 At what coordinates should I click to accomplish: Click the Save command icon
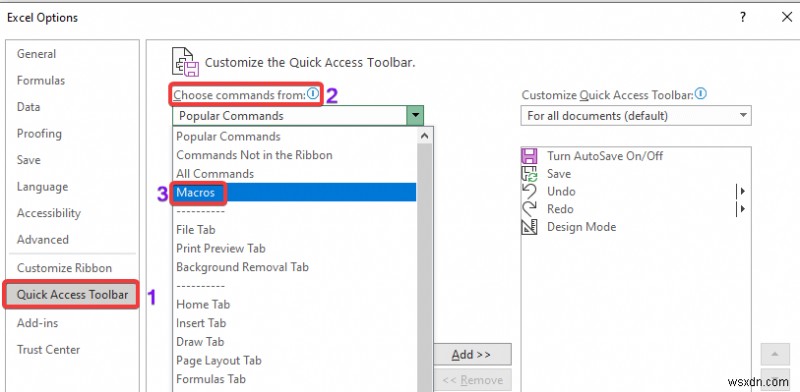(x=529, y=174)
